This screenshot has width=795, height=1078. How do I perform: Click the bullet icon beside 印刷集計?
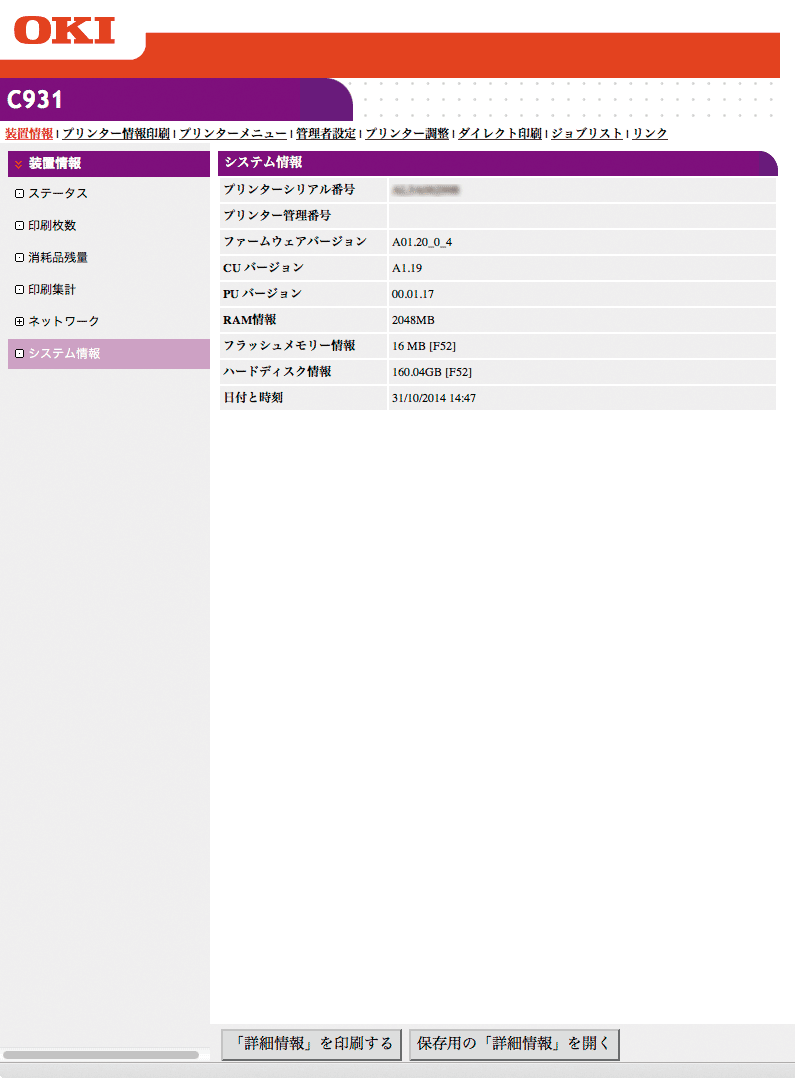(x=19, y=289)
